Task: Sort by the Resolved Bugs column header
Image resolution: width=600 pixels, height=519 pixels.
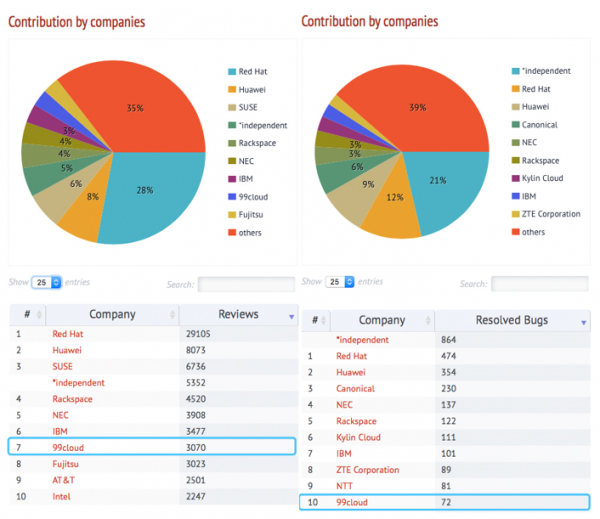Action: point(512,320)
